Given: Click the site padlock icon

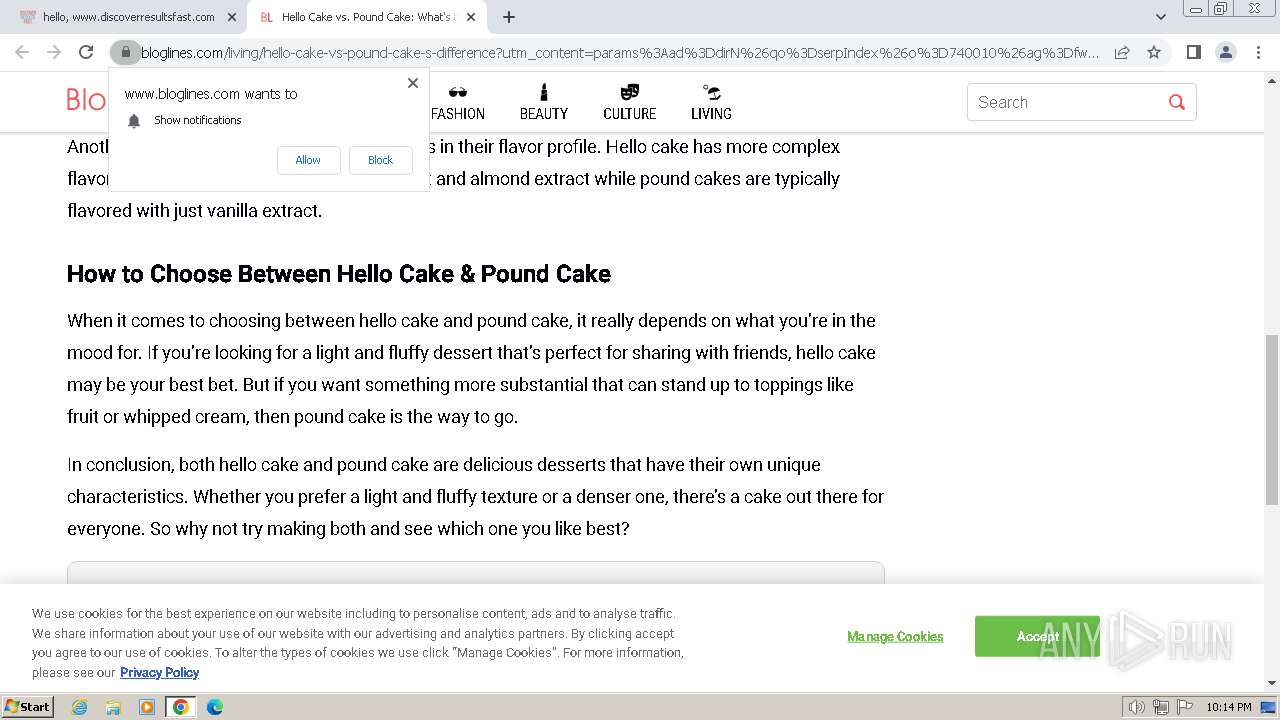Looking at the screenshot, I should (x=125, y=52).
